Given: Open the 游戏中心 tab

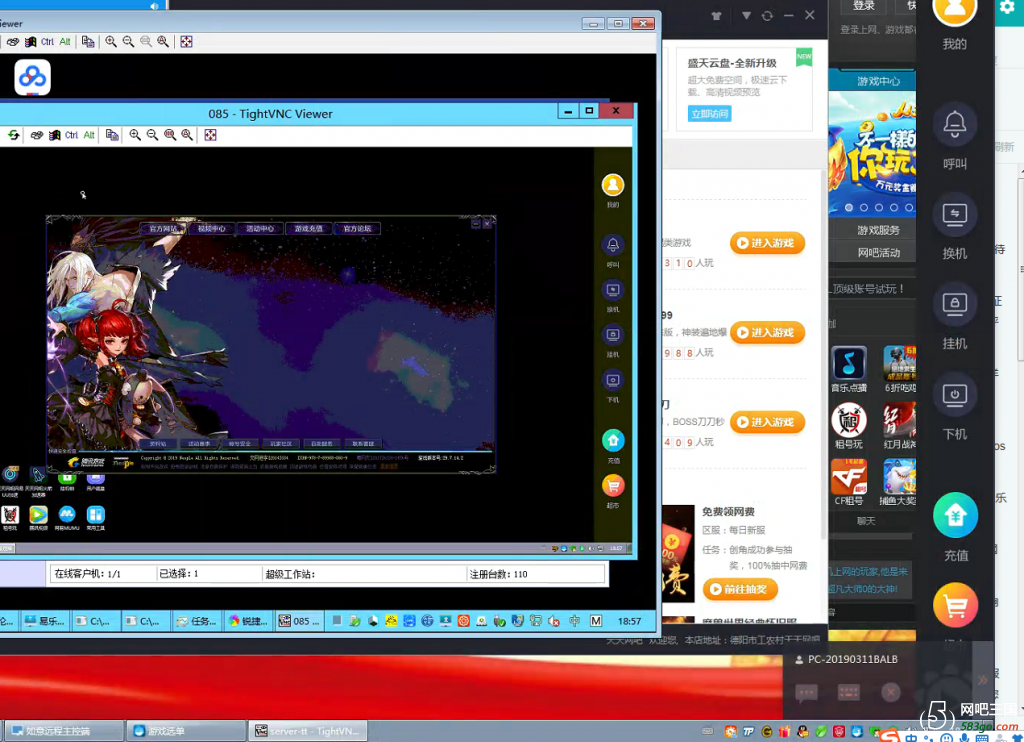Looking at the screenshot, I should [x=878, y=81].
